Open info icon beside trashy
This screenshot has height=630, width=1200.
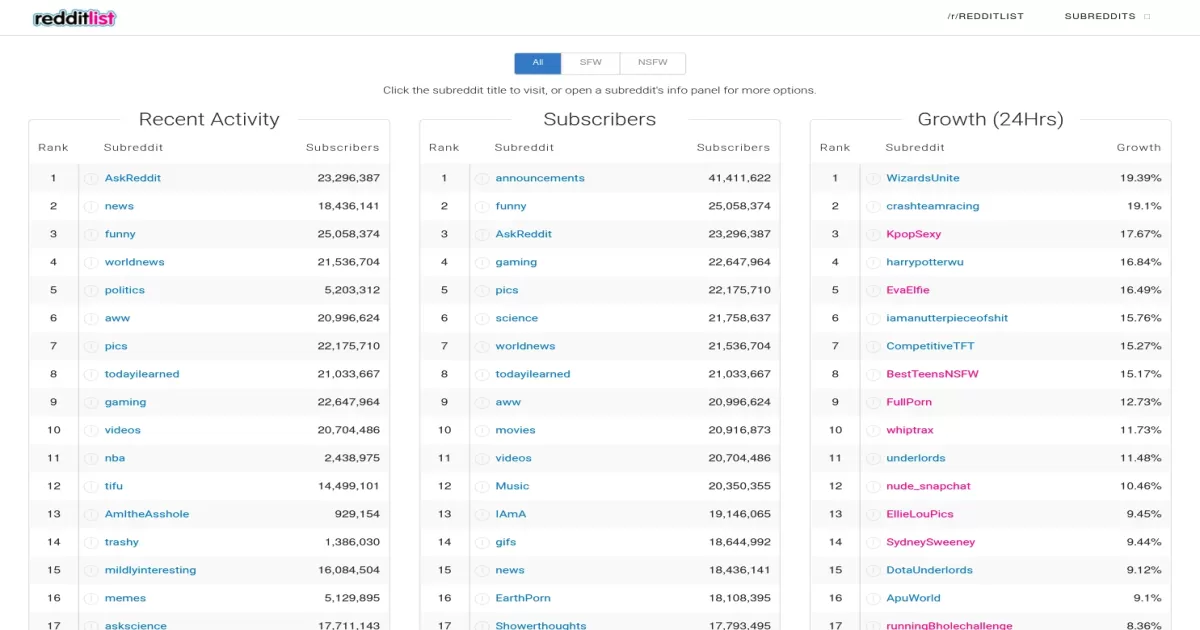pos(90,542)
